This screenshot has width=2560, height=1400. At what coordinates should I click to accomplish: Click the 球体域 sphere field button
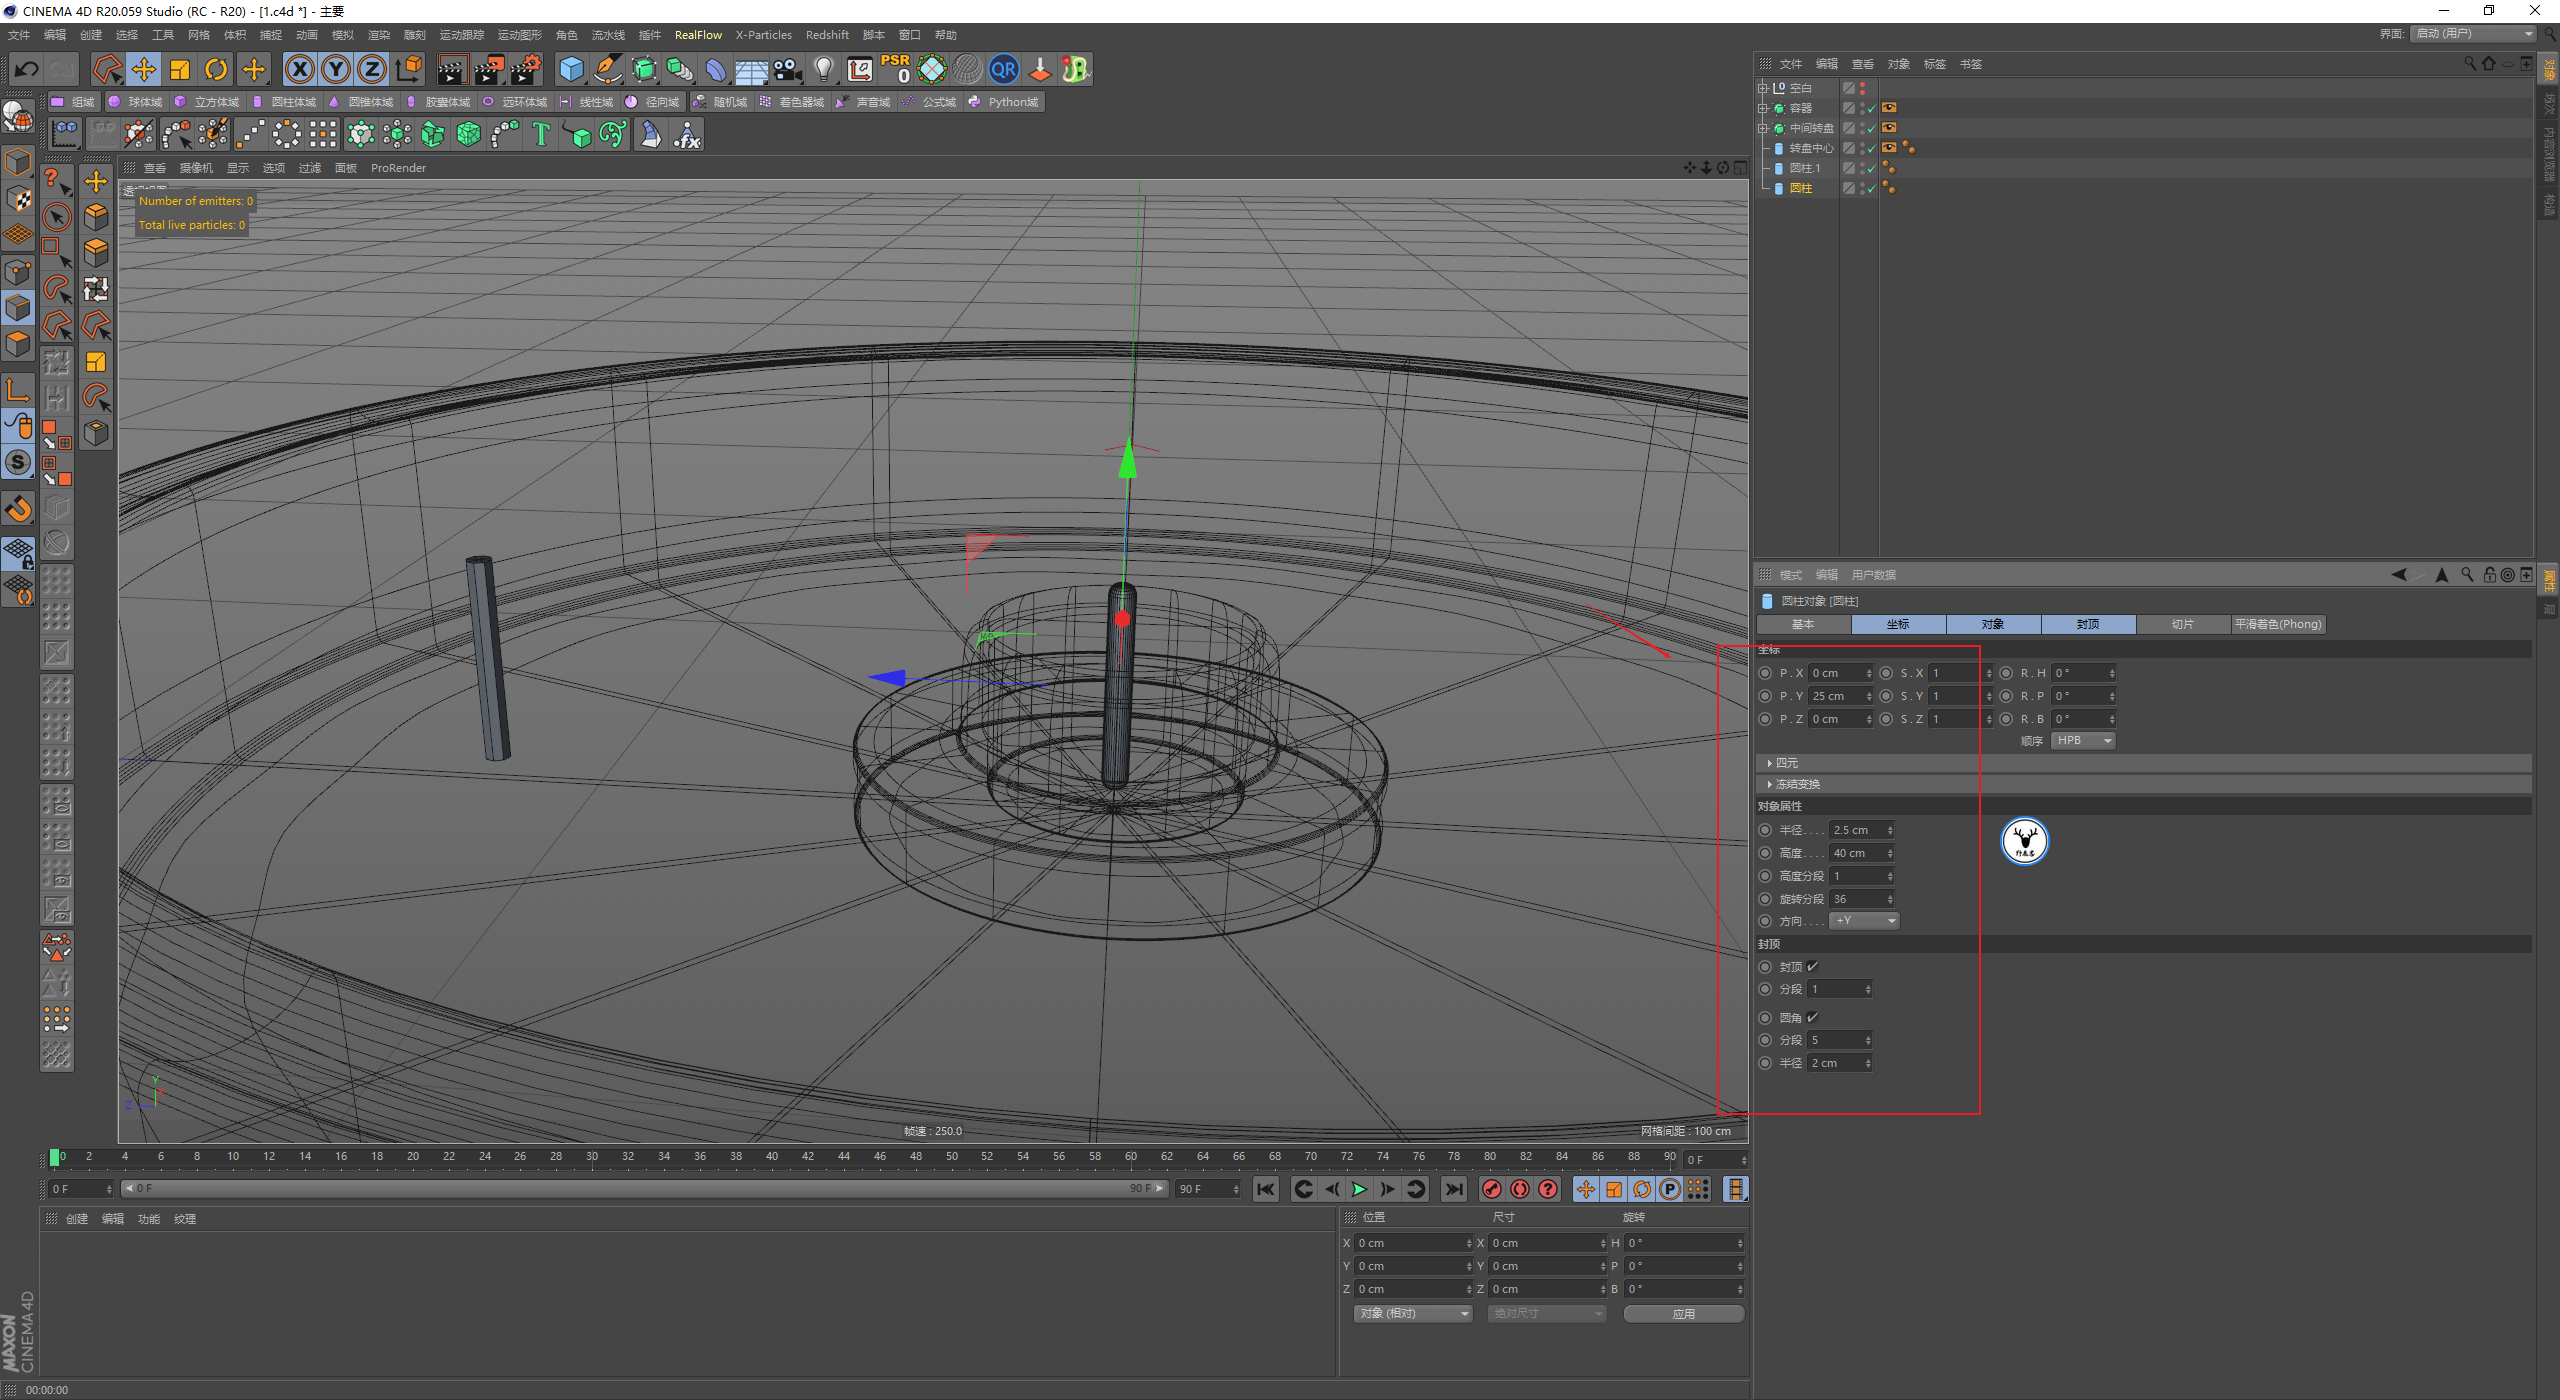tap(136, 102)
